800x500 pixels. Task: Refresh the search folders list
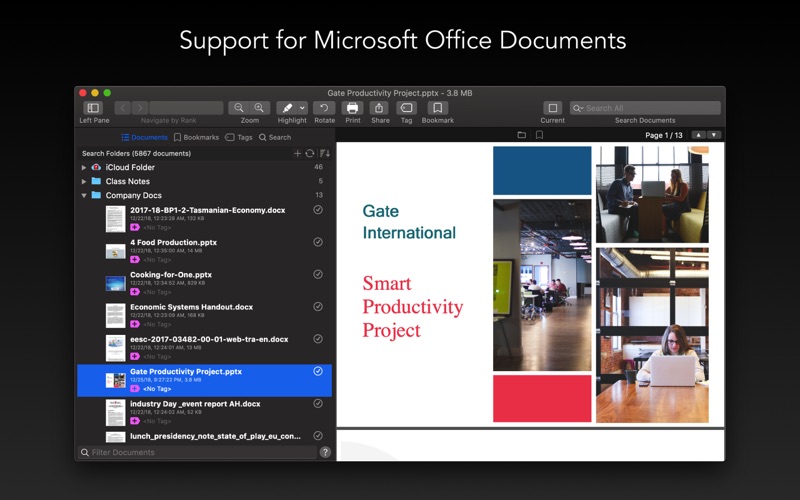310,154
